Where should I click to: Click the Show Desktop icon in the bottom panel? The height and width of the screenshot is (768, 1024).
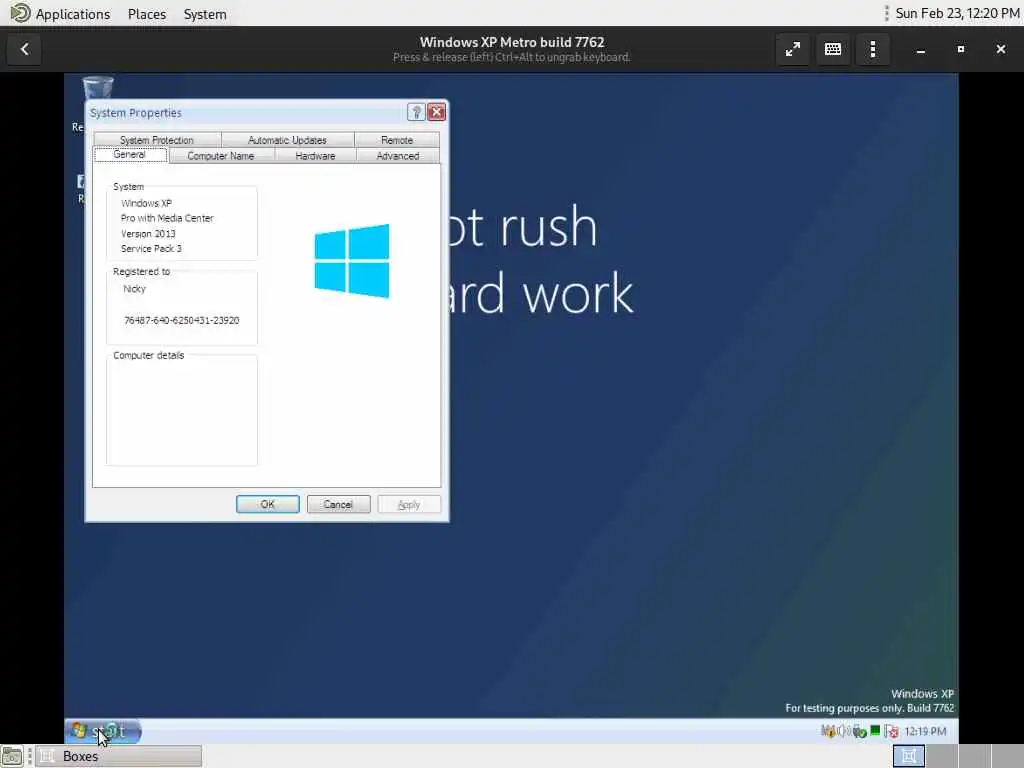coord(12,756)
